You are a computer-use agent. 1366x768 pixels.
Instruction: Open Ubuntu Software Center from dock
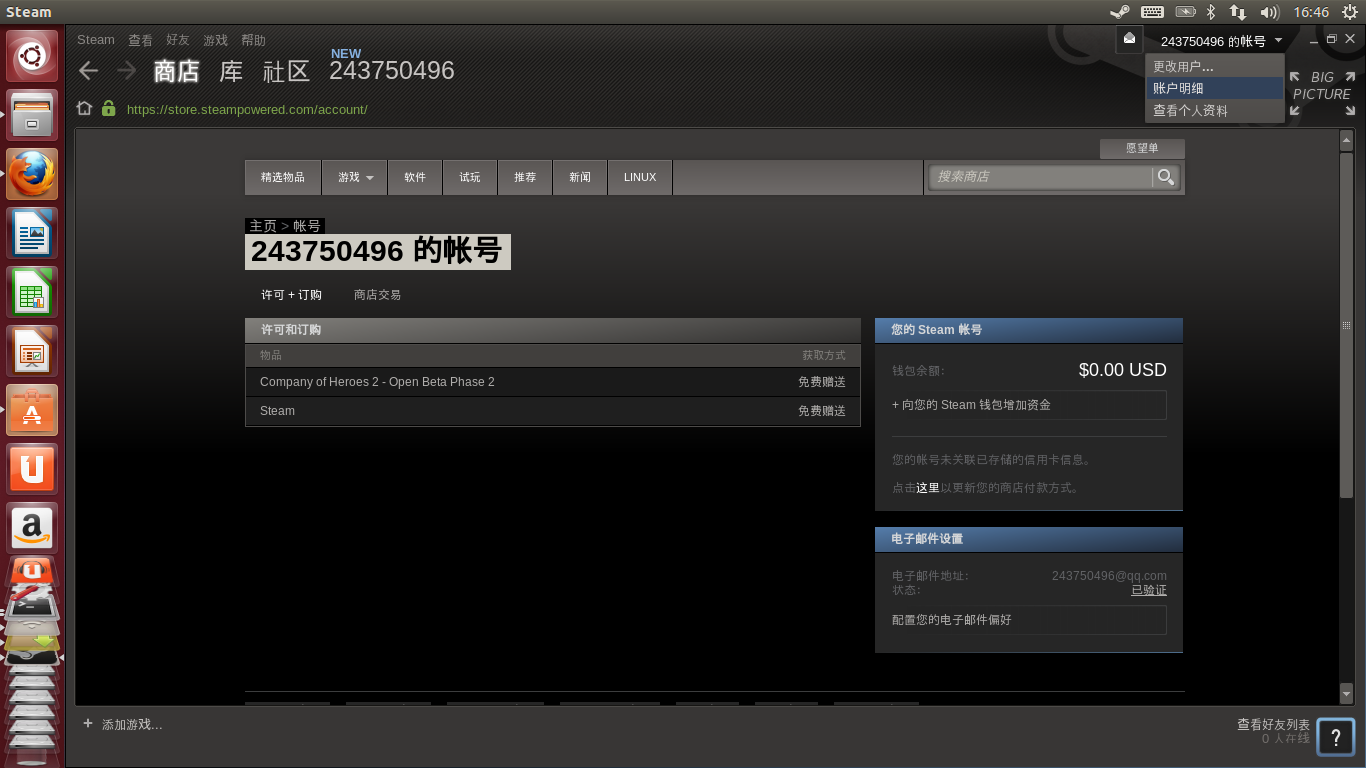(x=33, y=410)
